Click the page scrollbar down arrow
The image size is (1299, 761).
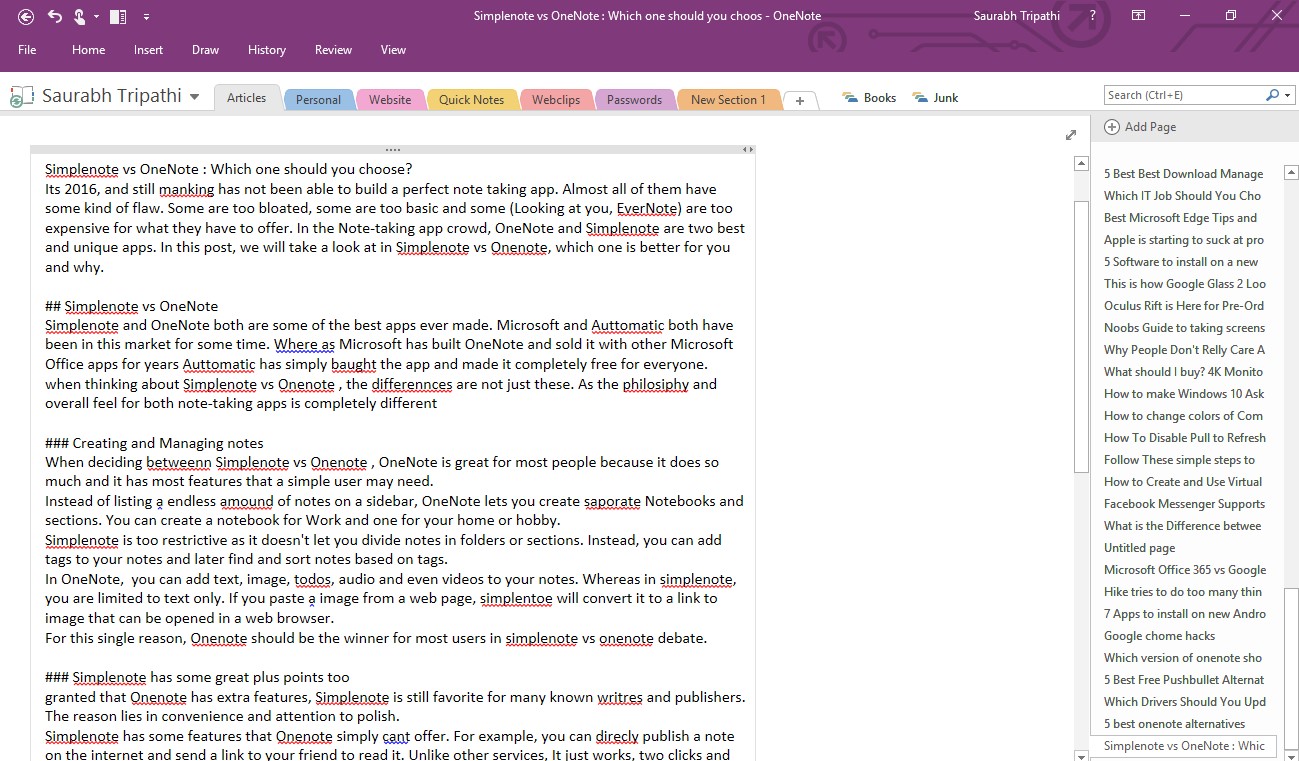click(1081, 754)
